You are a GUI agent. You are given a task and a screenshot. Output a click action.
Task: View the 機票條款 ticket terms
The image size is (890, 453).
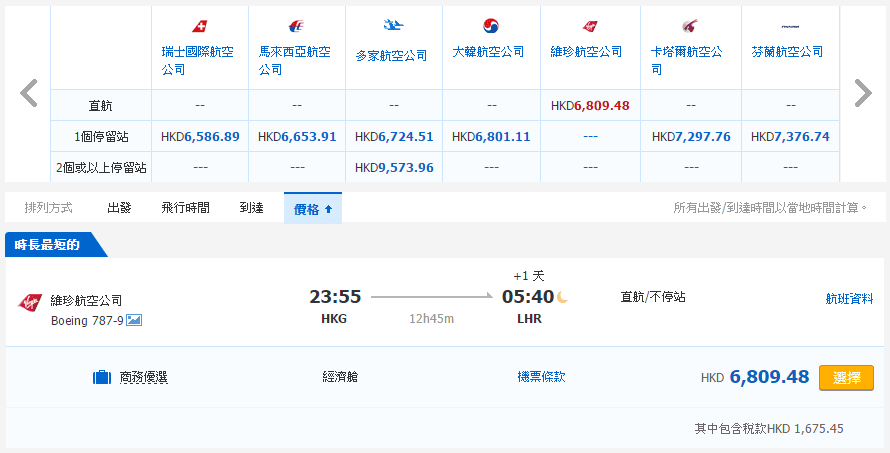[x=541, y=377]
